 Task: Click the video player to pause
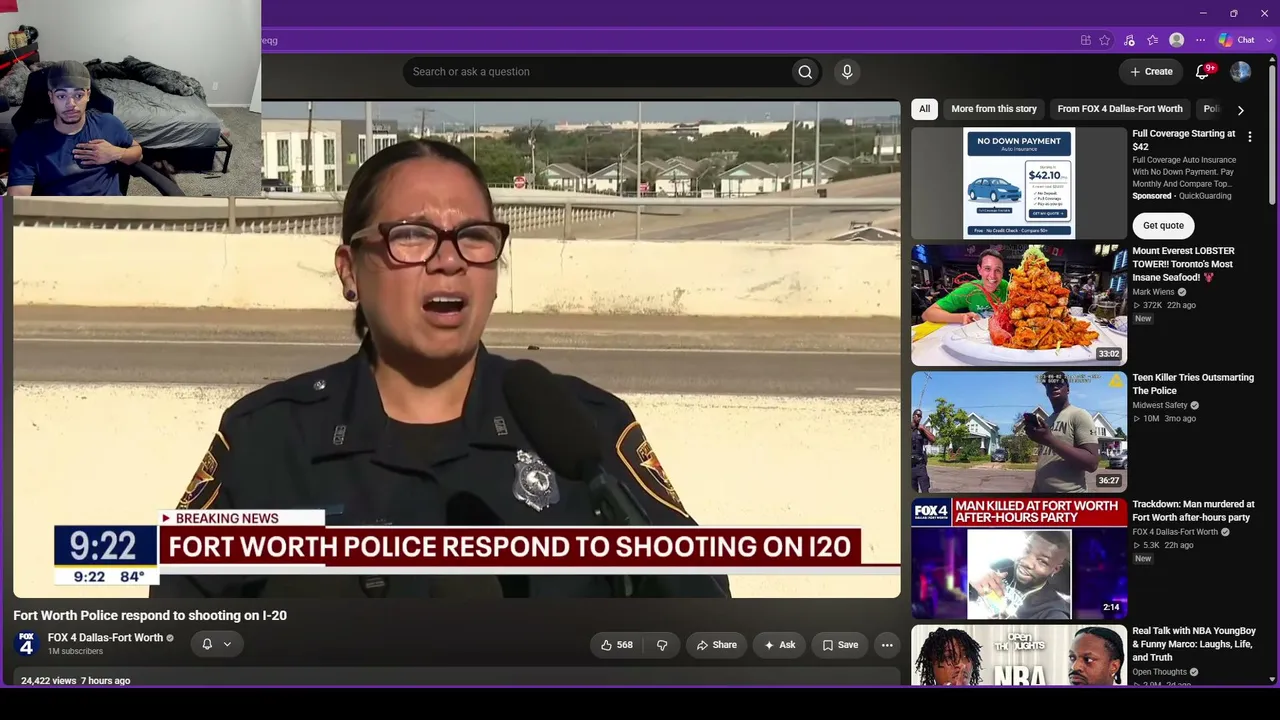coord(457,349)
